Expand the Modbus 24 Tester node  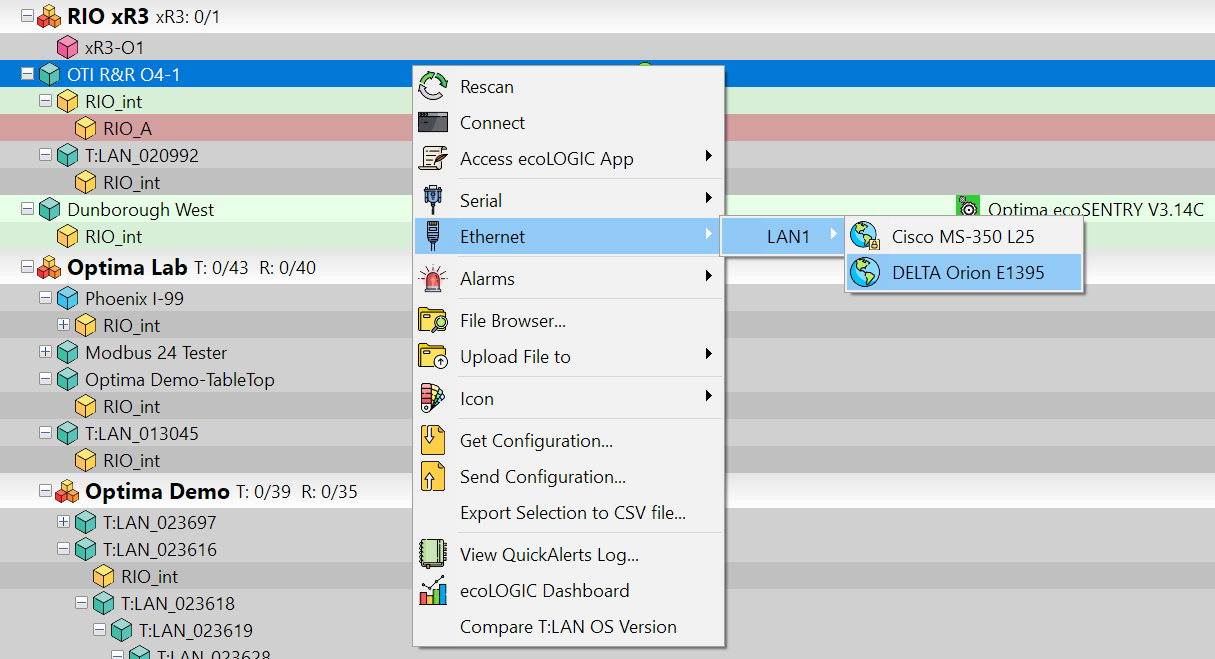click(45, 353)
